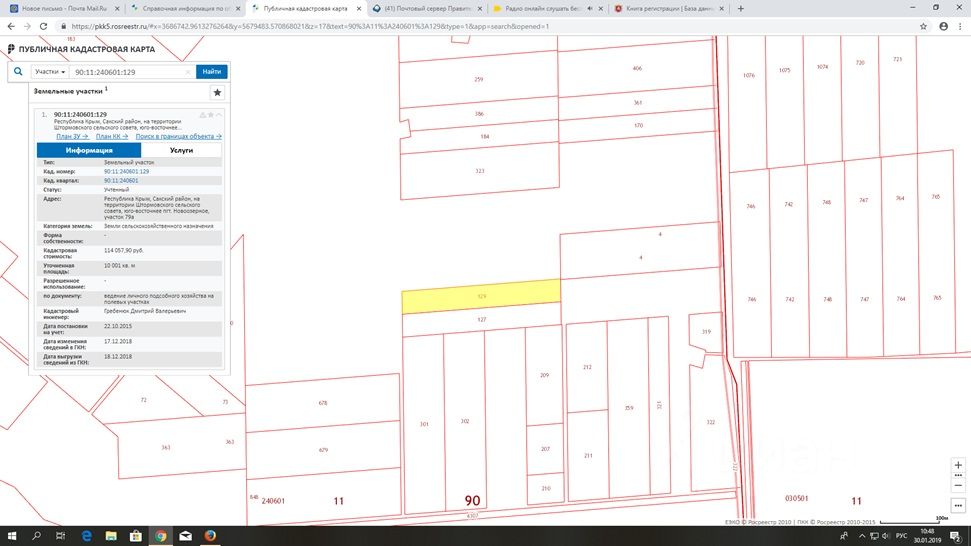Viewport: 971px width, 546px height.
Task: Open the taskbar clock showing 30.01.2019
Action: 927,536
